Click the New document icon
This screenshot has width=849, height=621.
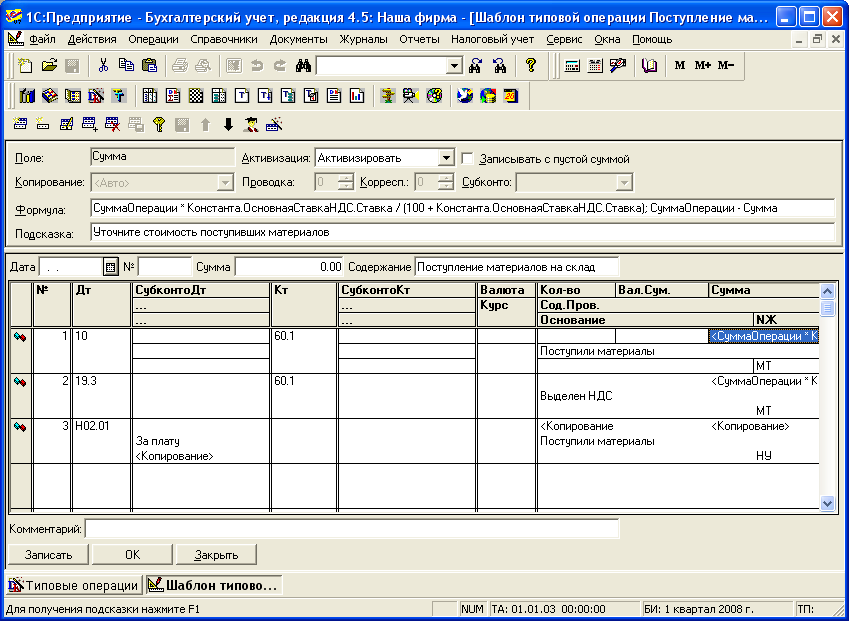pos(25,66)
